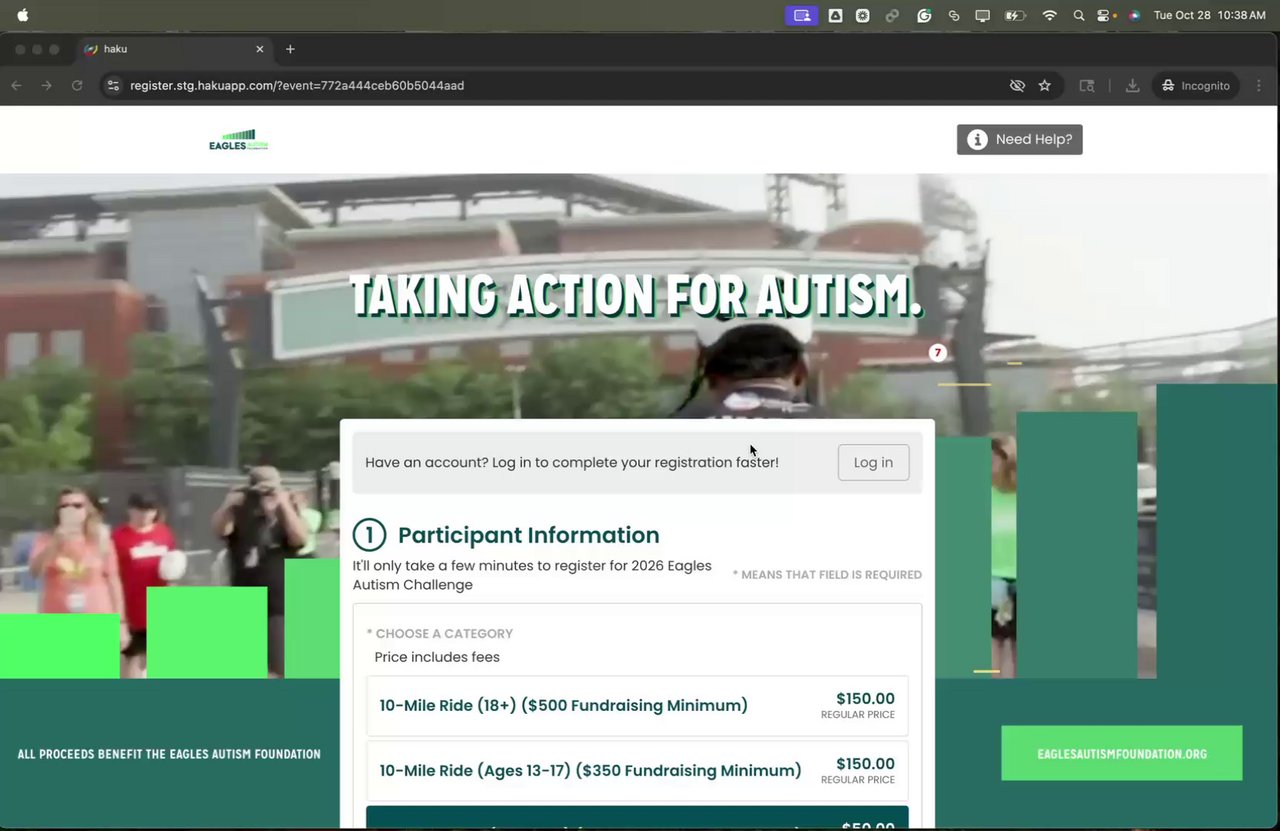The image size is (1280, 831).
Task: Click the third-party cookies blocked eye icon
Action: (1017, 86)
